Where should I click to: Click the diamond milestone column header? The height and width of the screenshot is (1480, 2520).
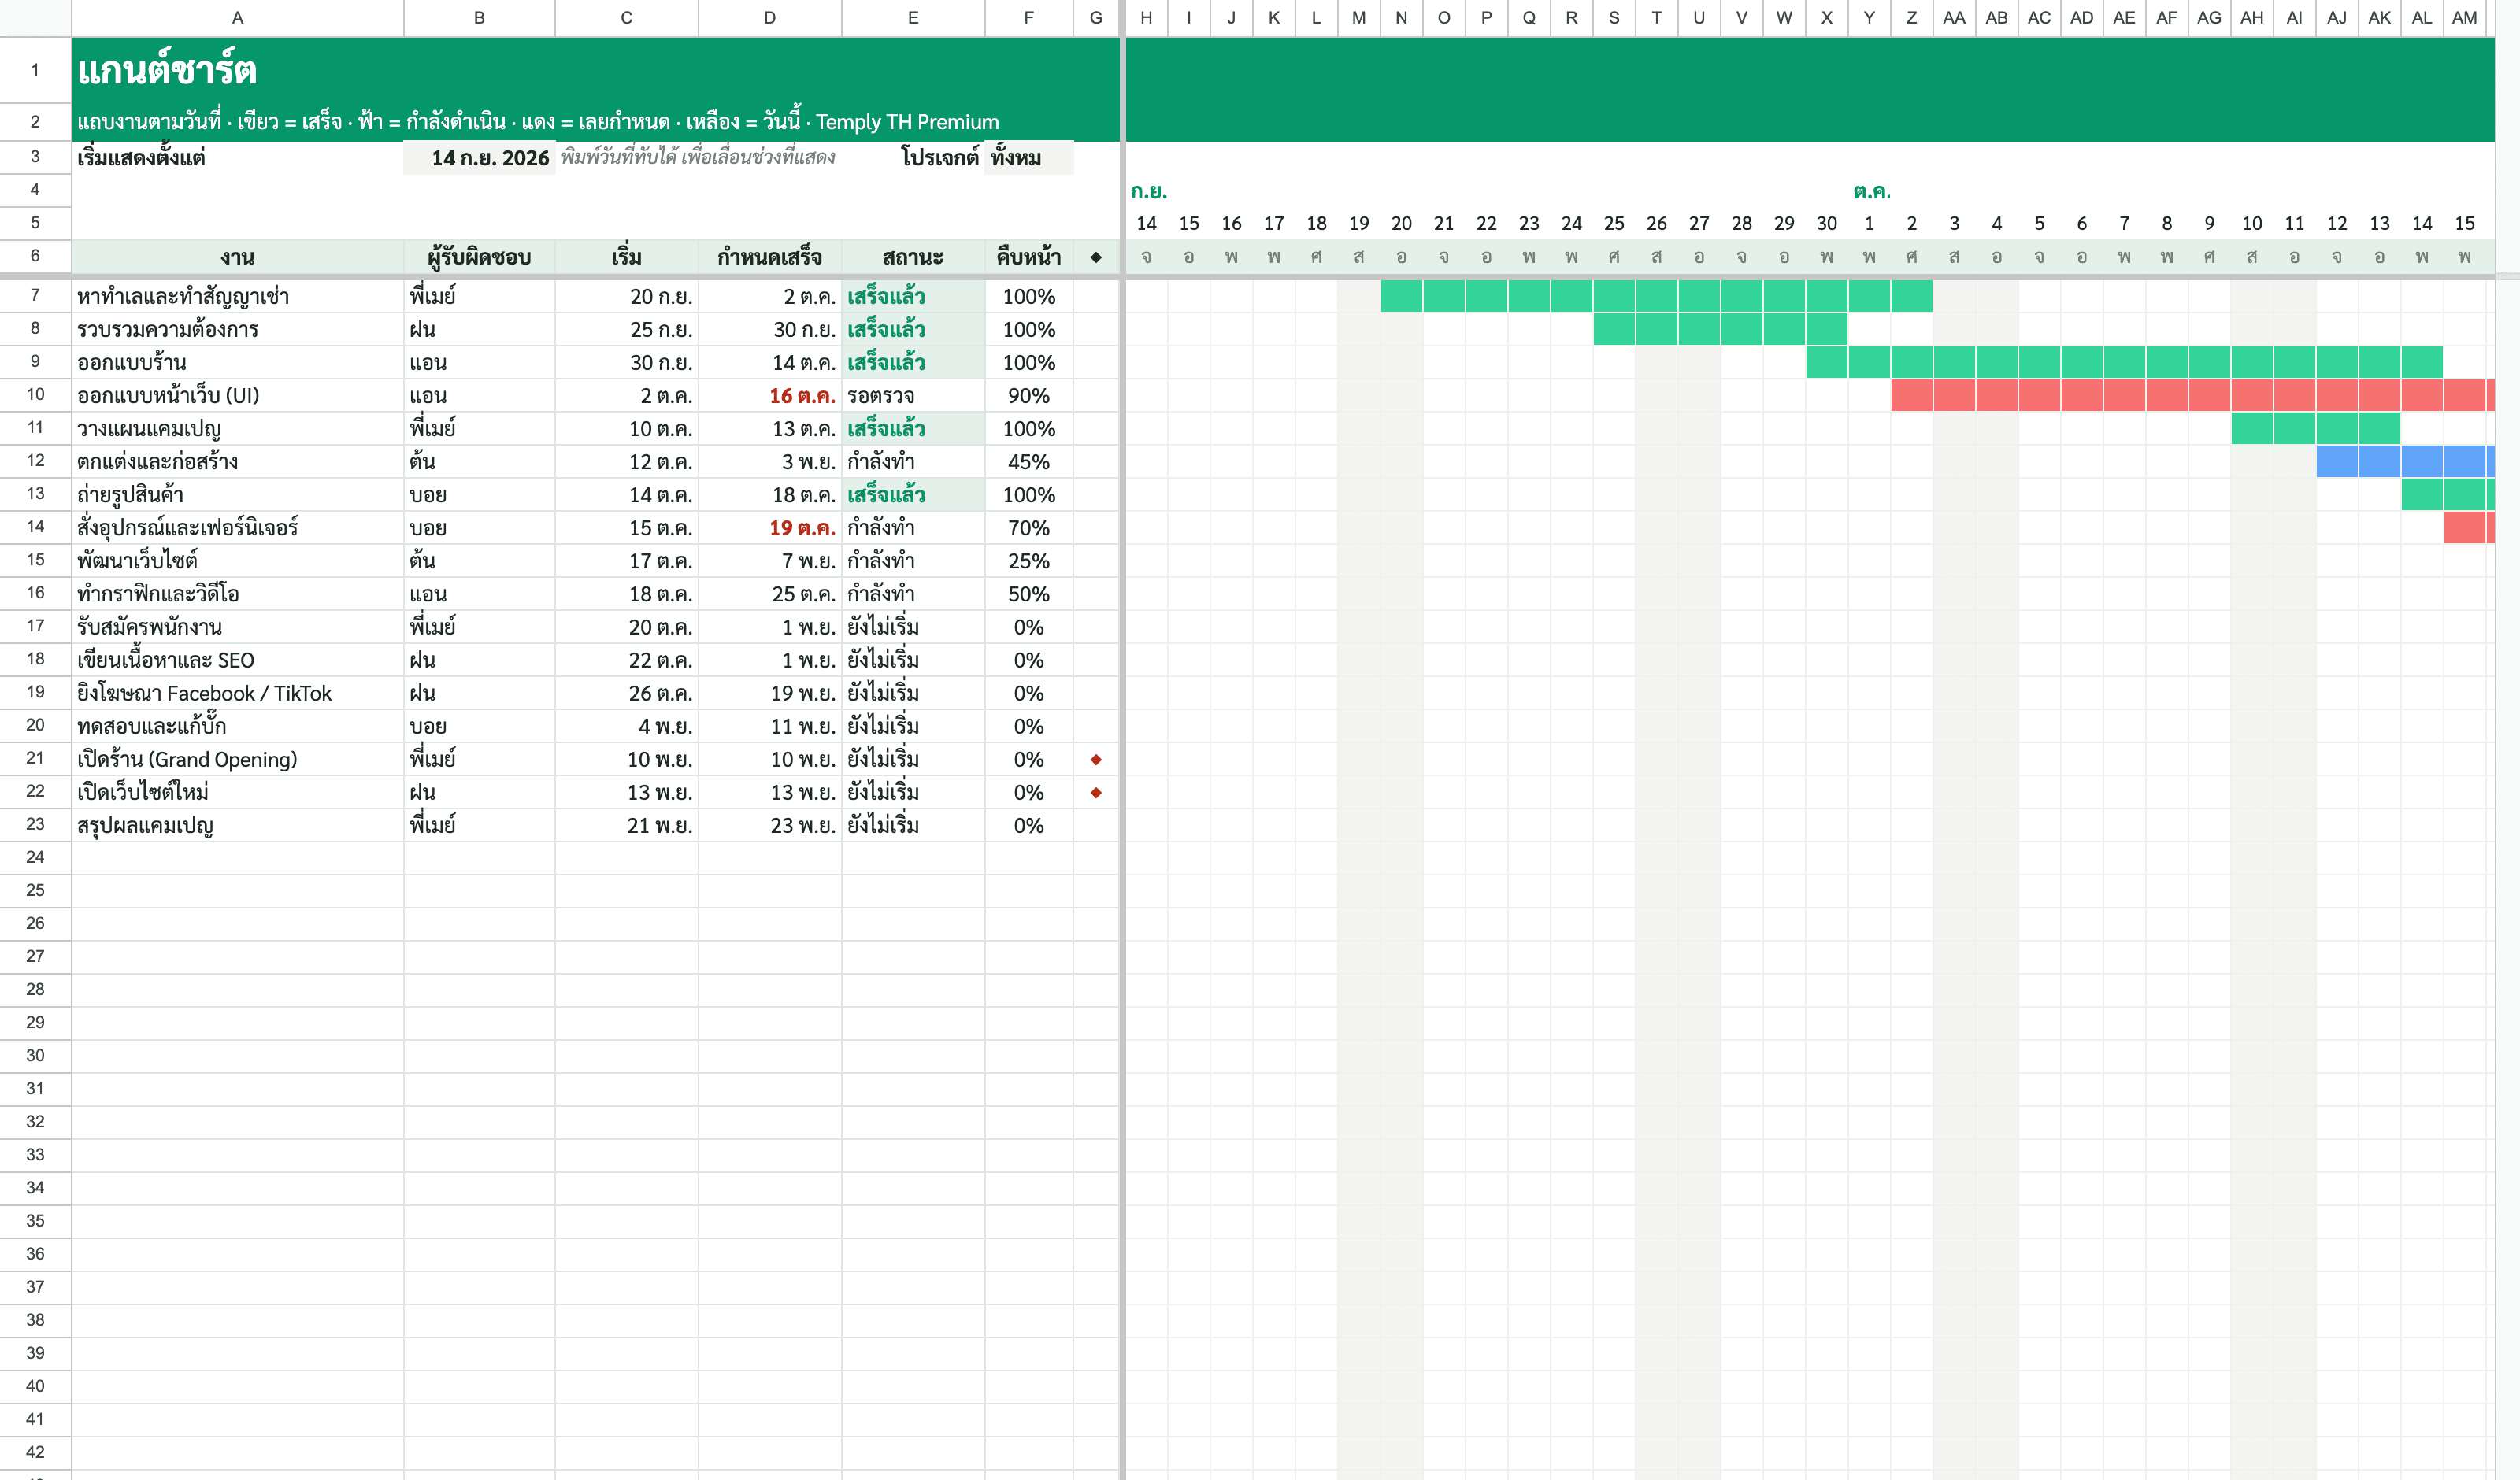1096,257
